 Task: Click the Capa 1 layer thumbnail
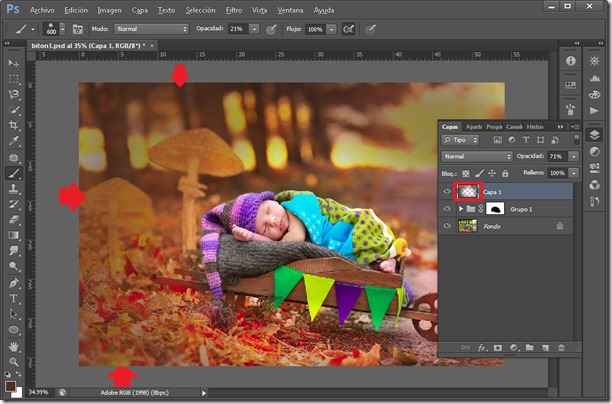pyautogui.click(x=468, y=191)
